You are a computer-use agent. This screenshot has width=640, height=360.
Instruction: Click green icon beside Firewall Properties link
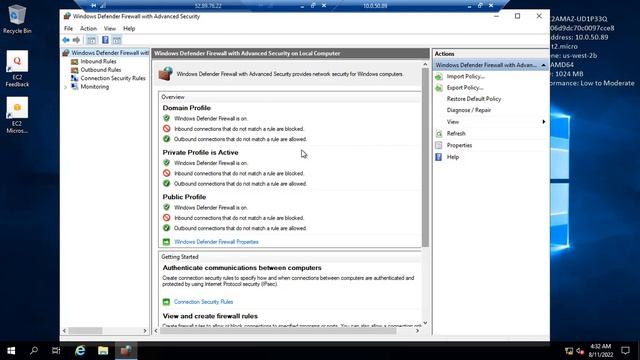[x=166, y=242]
